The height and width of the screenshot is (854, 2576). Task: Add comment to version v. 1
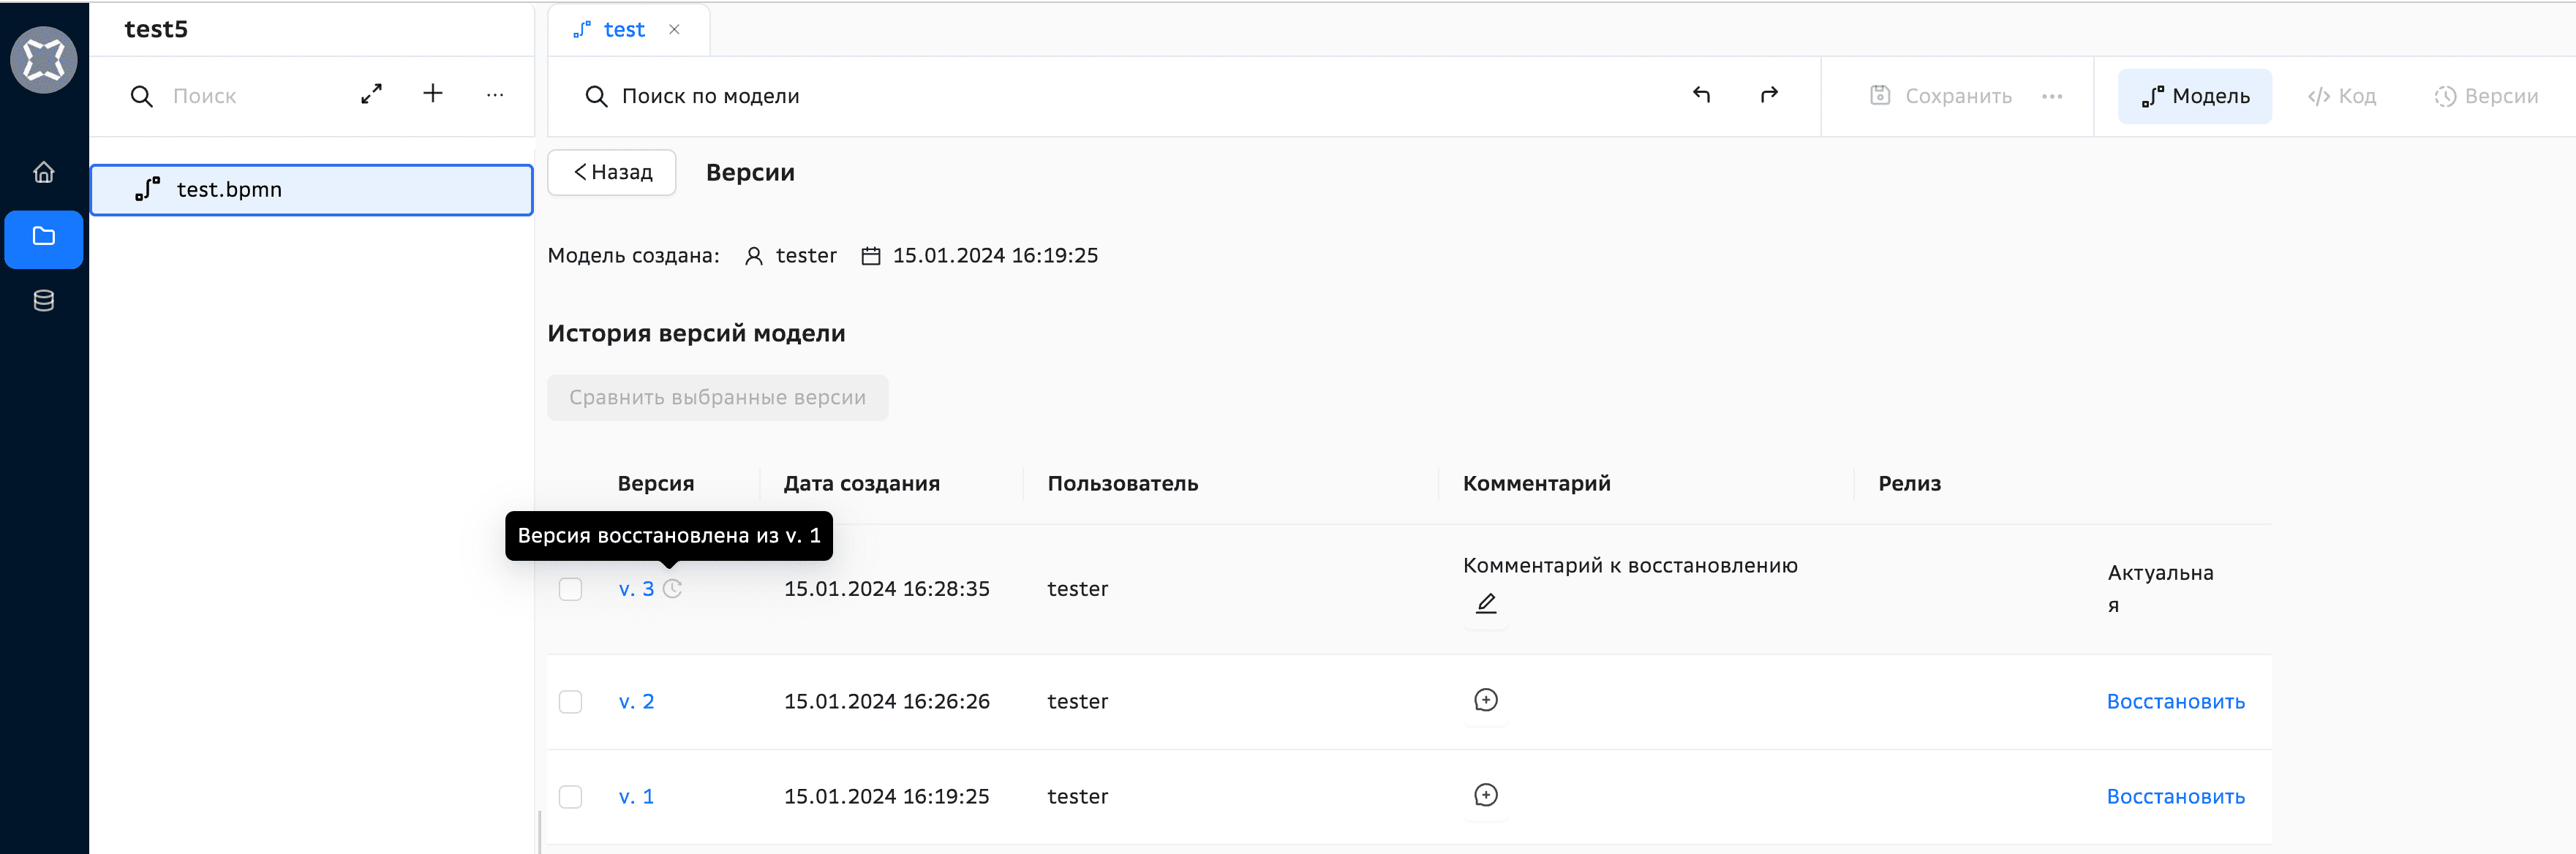(1486, 795)
